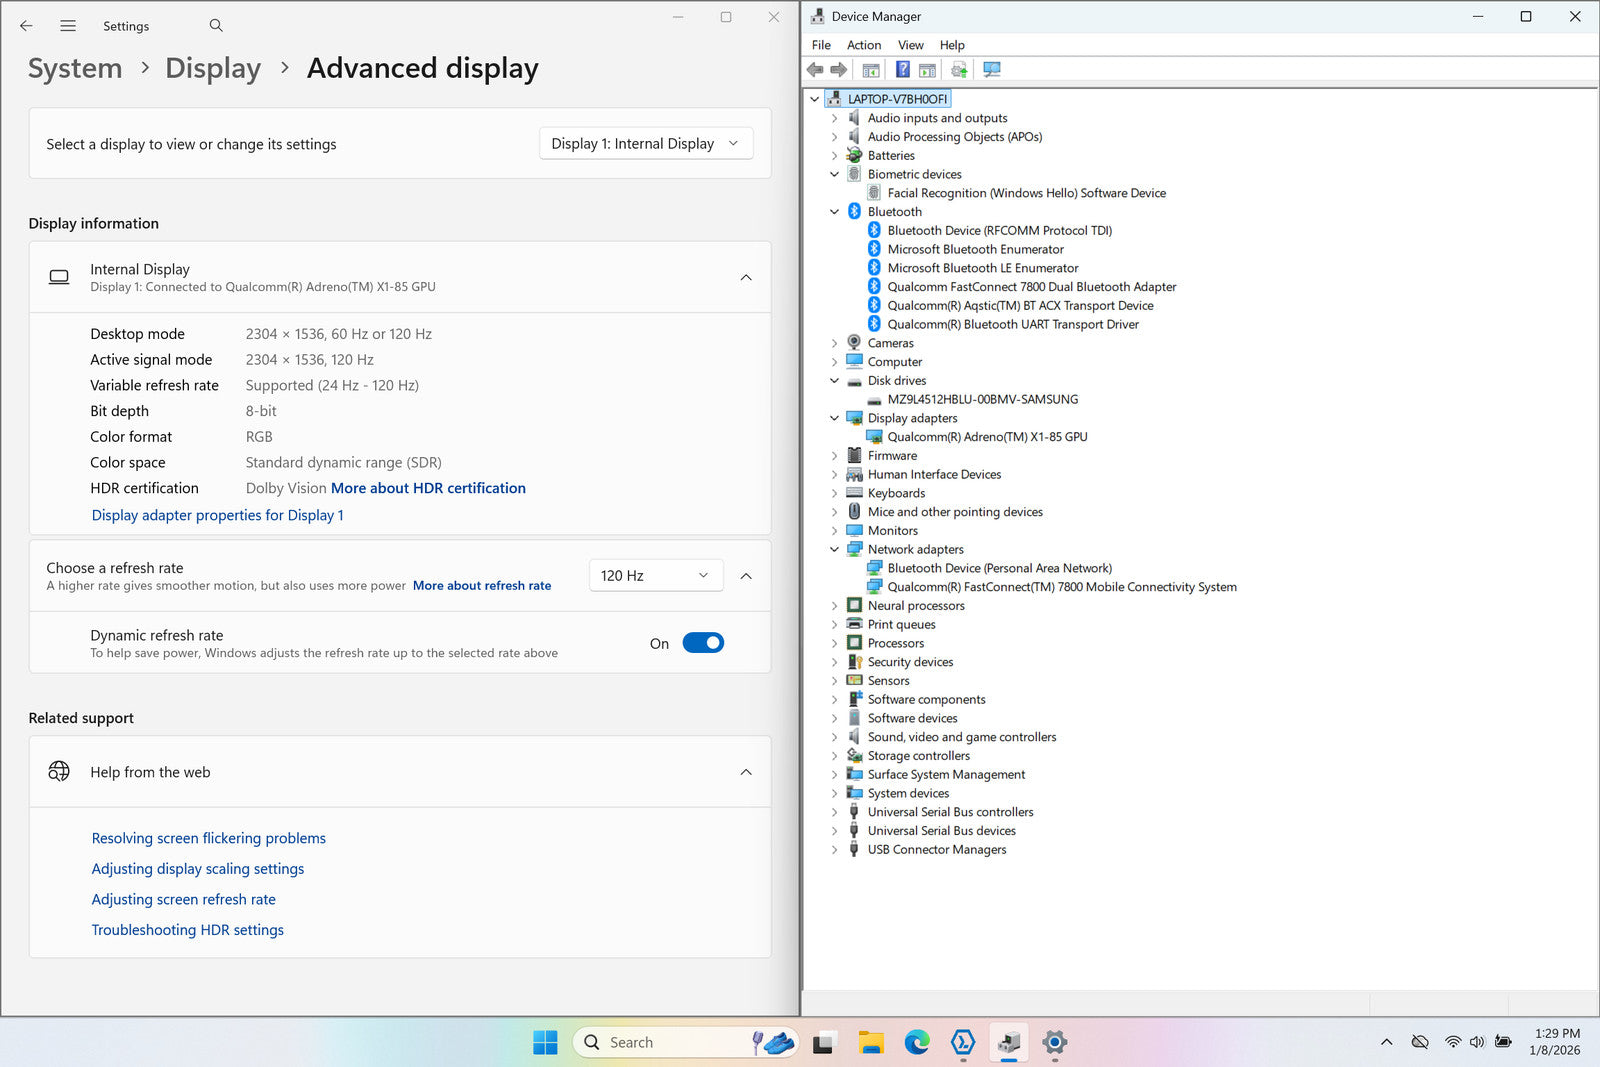Open the Settings navigation hamburger menu
The height and width of the screenshot is (1067, 1600).
click(x=68, y=26)
